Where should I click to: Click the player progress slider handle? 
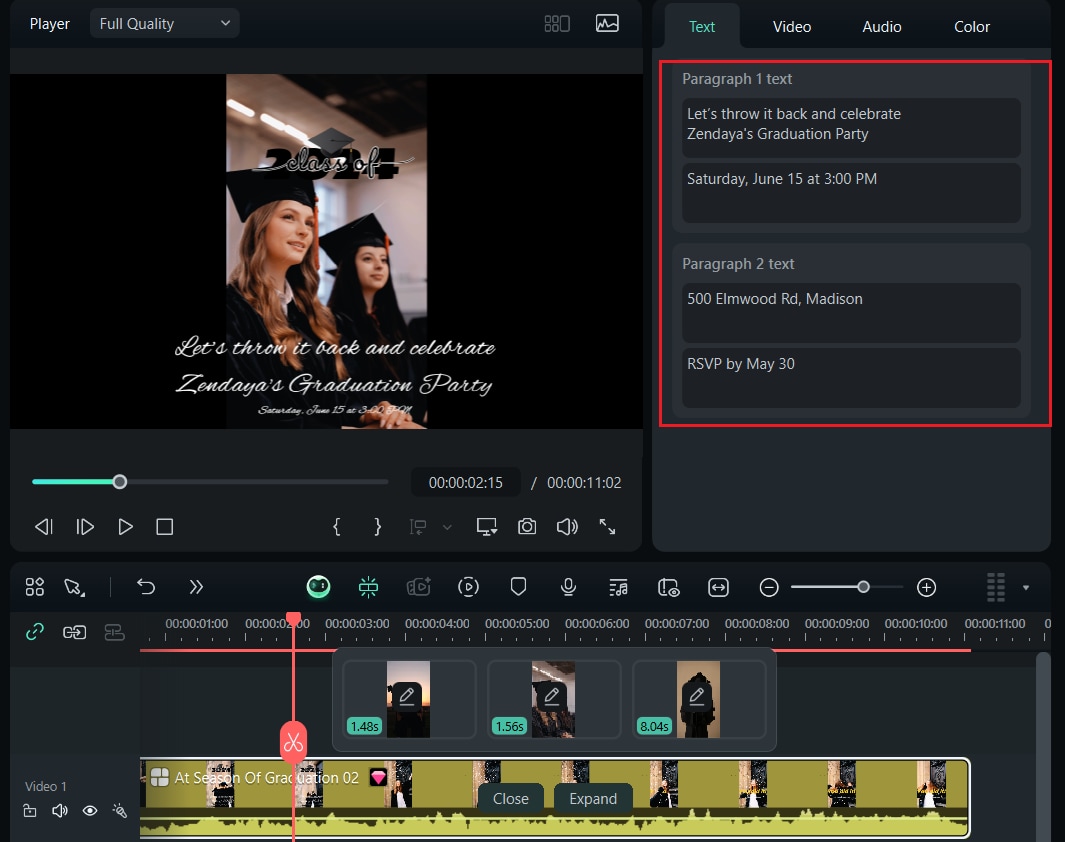pos(120,482)
